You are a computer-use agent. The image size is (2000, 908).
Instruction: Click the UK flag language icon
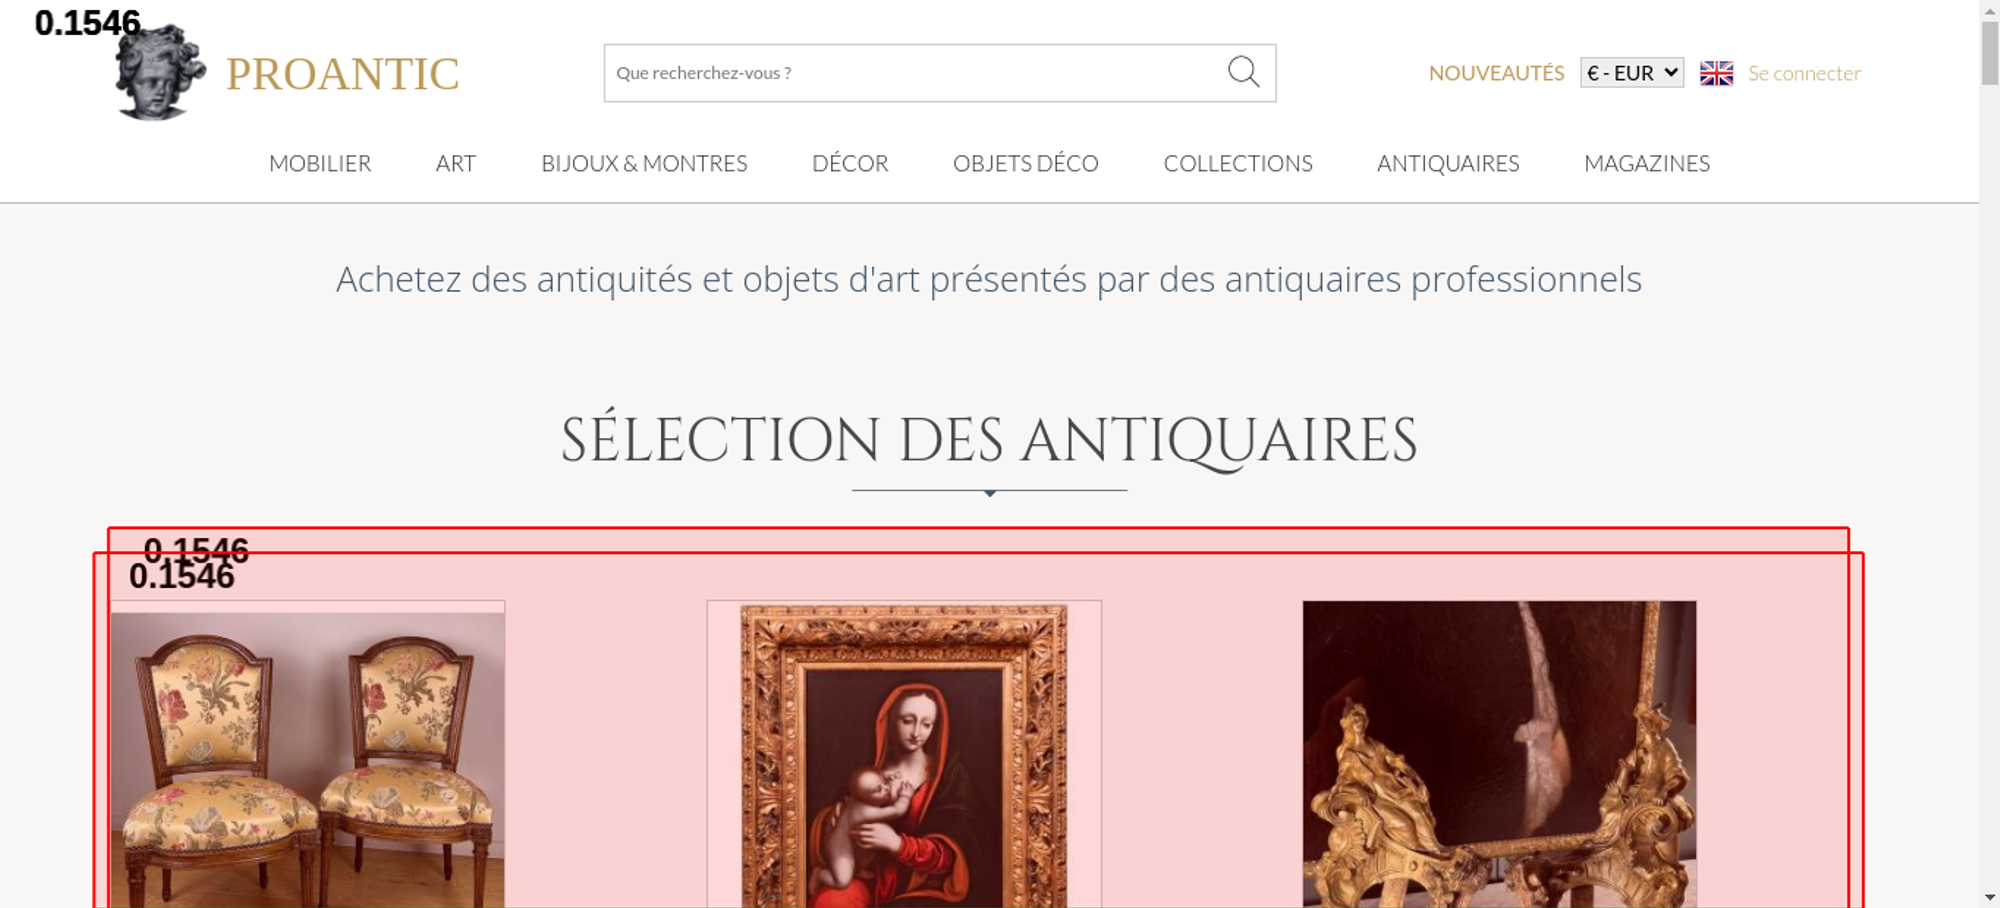(1716, 73)
